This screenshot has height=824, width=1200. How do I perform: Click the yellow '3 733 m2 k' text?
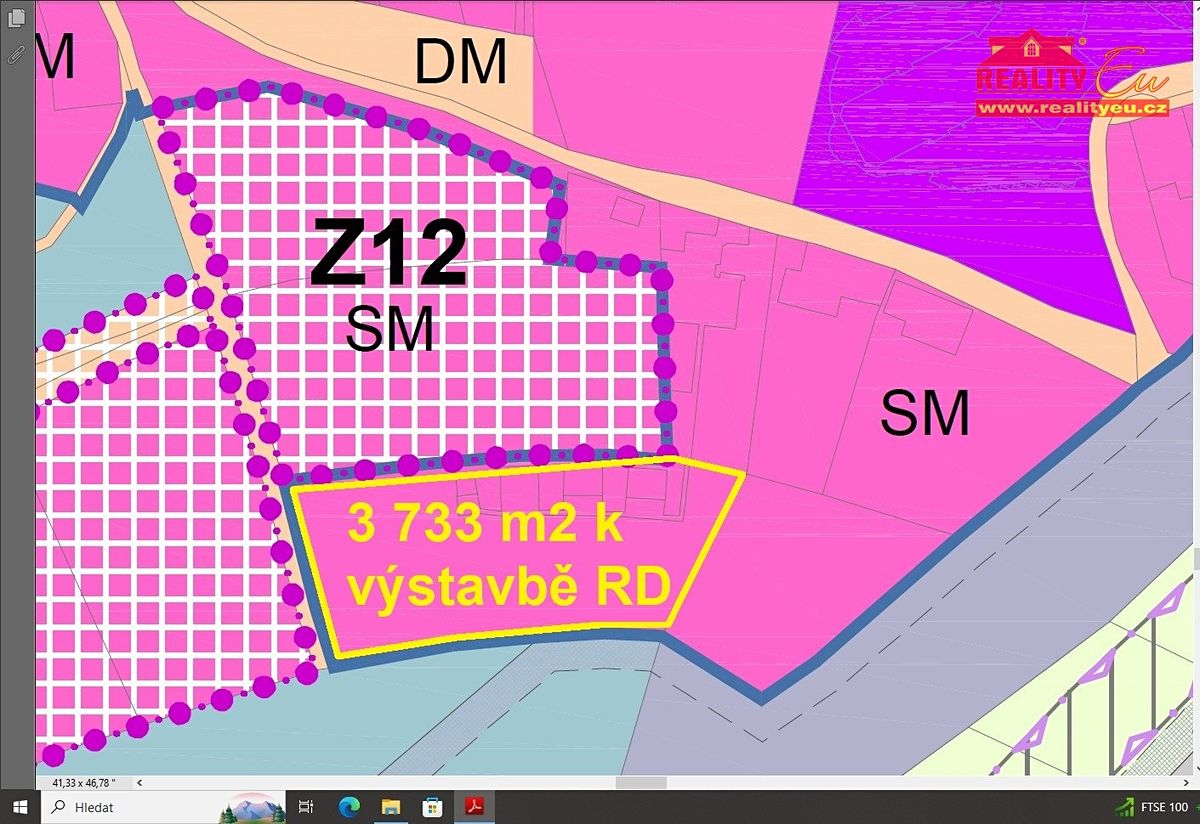coord(485,523)
